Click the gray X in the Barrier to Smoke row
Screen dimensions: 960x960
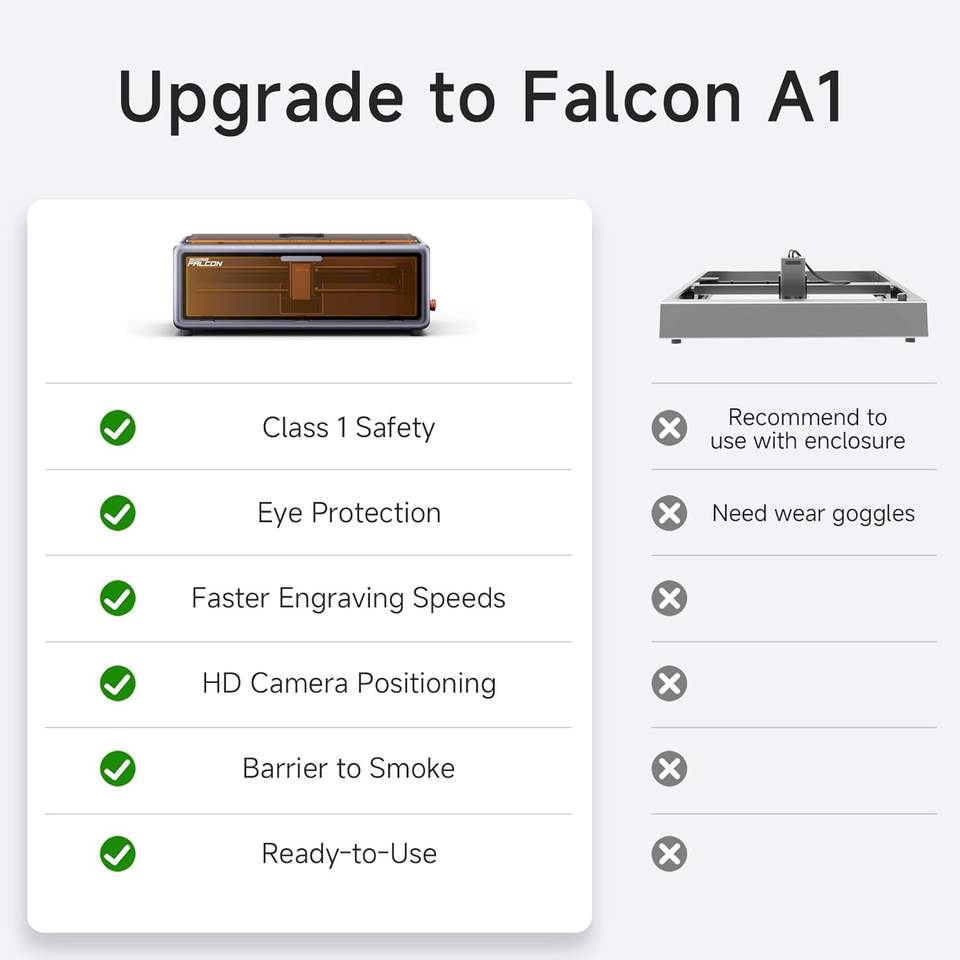point(669,768)
